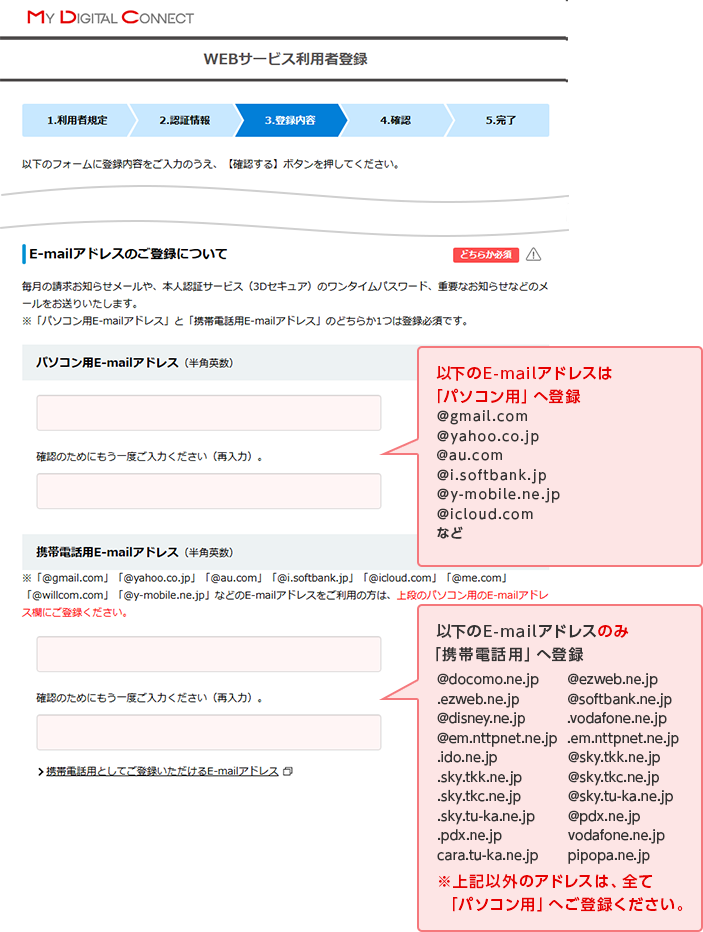Select step 4.確認

tap(395, 120)
